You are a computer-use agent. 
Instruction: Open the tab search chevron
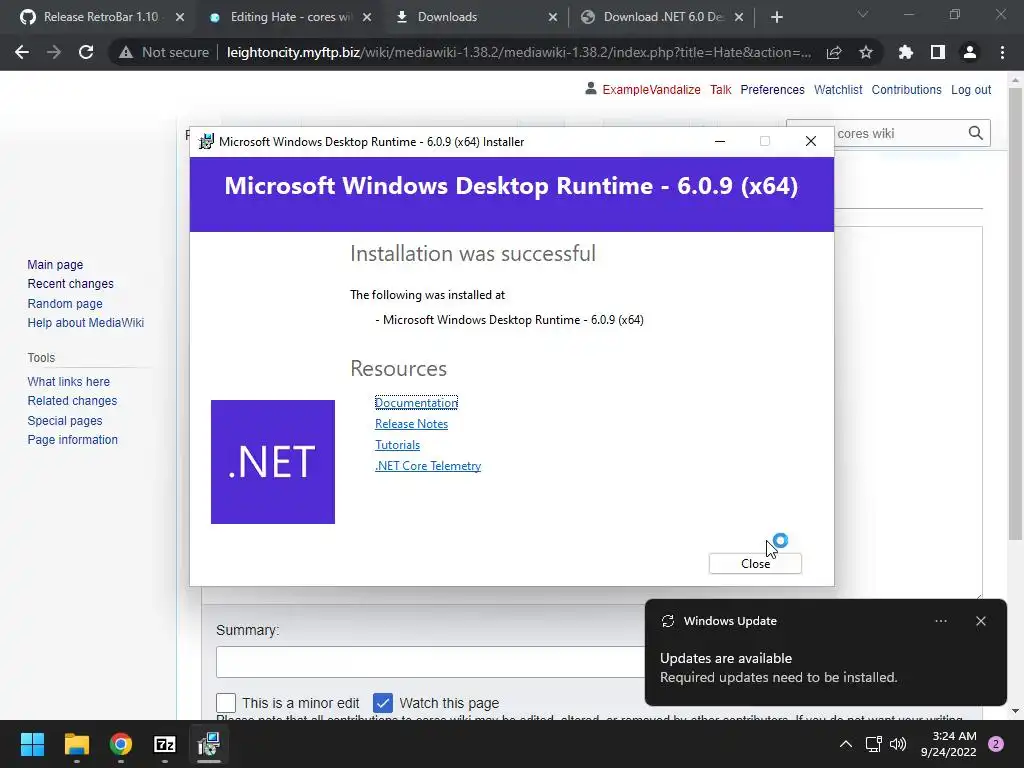click(863, 14)
